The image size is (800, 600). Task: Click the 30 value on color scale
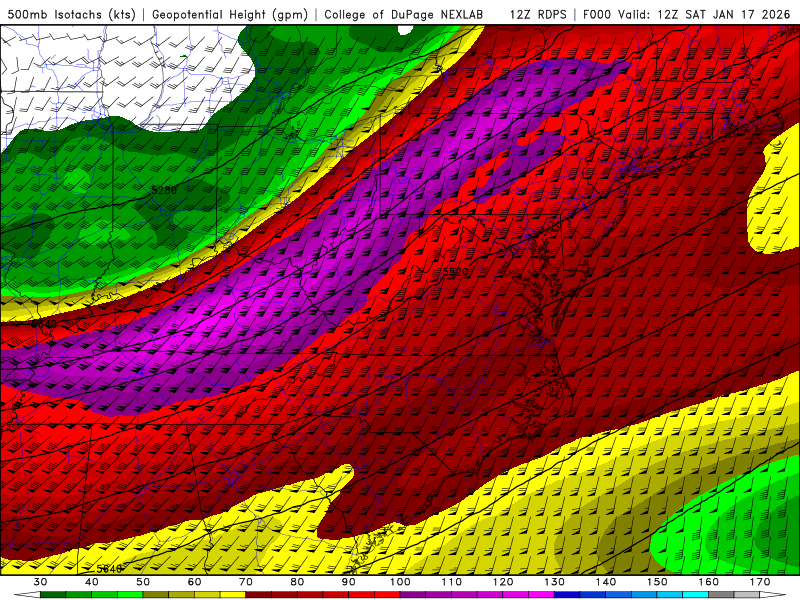click(40, 582)
